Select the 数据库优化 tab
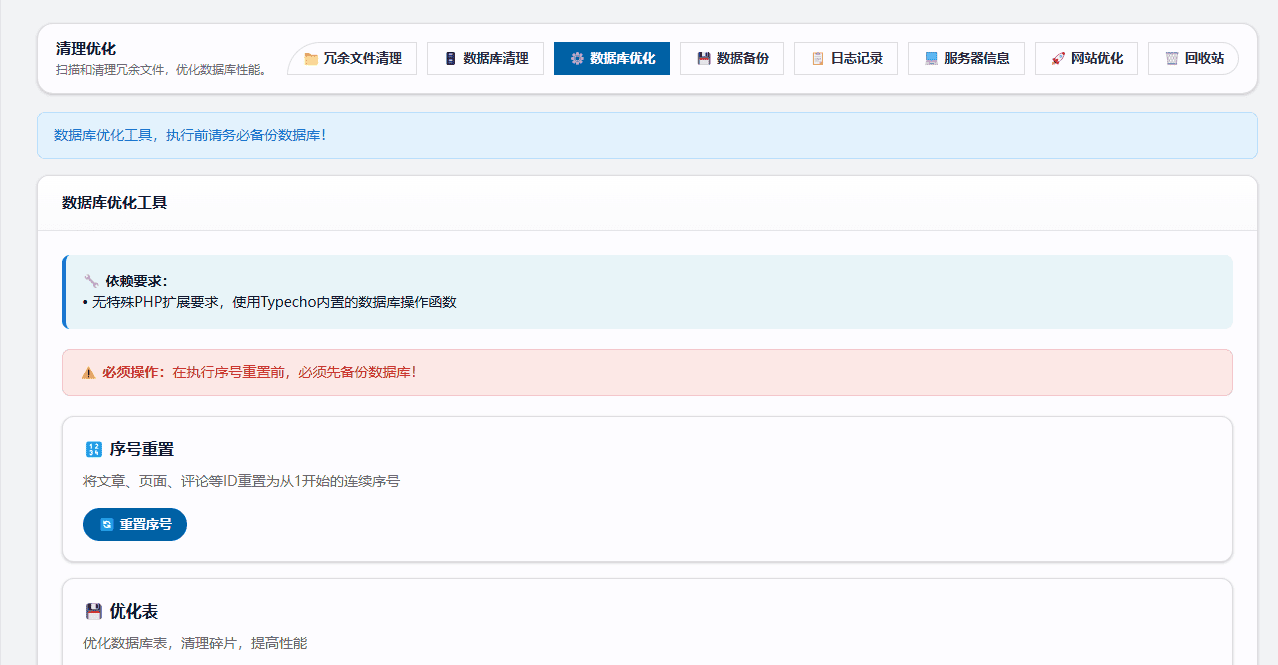 612,58
